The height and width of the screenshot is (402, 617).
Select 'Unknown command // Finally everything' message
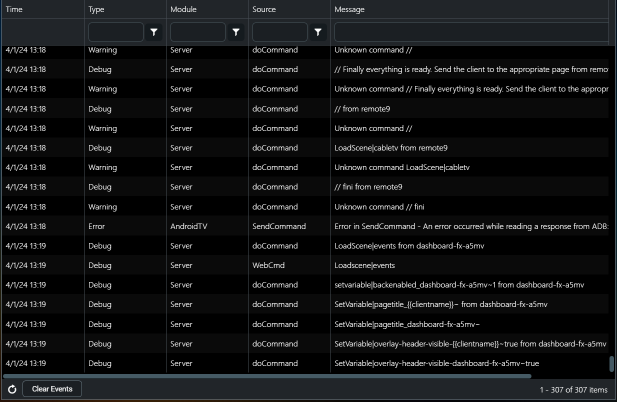471,89
